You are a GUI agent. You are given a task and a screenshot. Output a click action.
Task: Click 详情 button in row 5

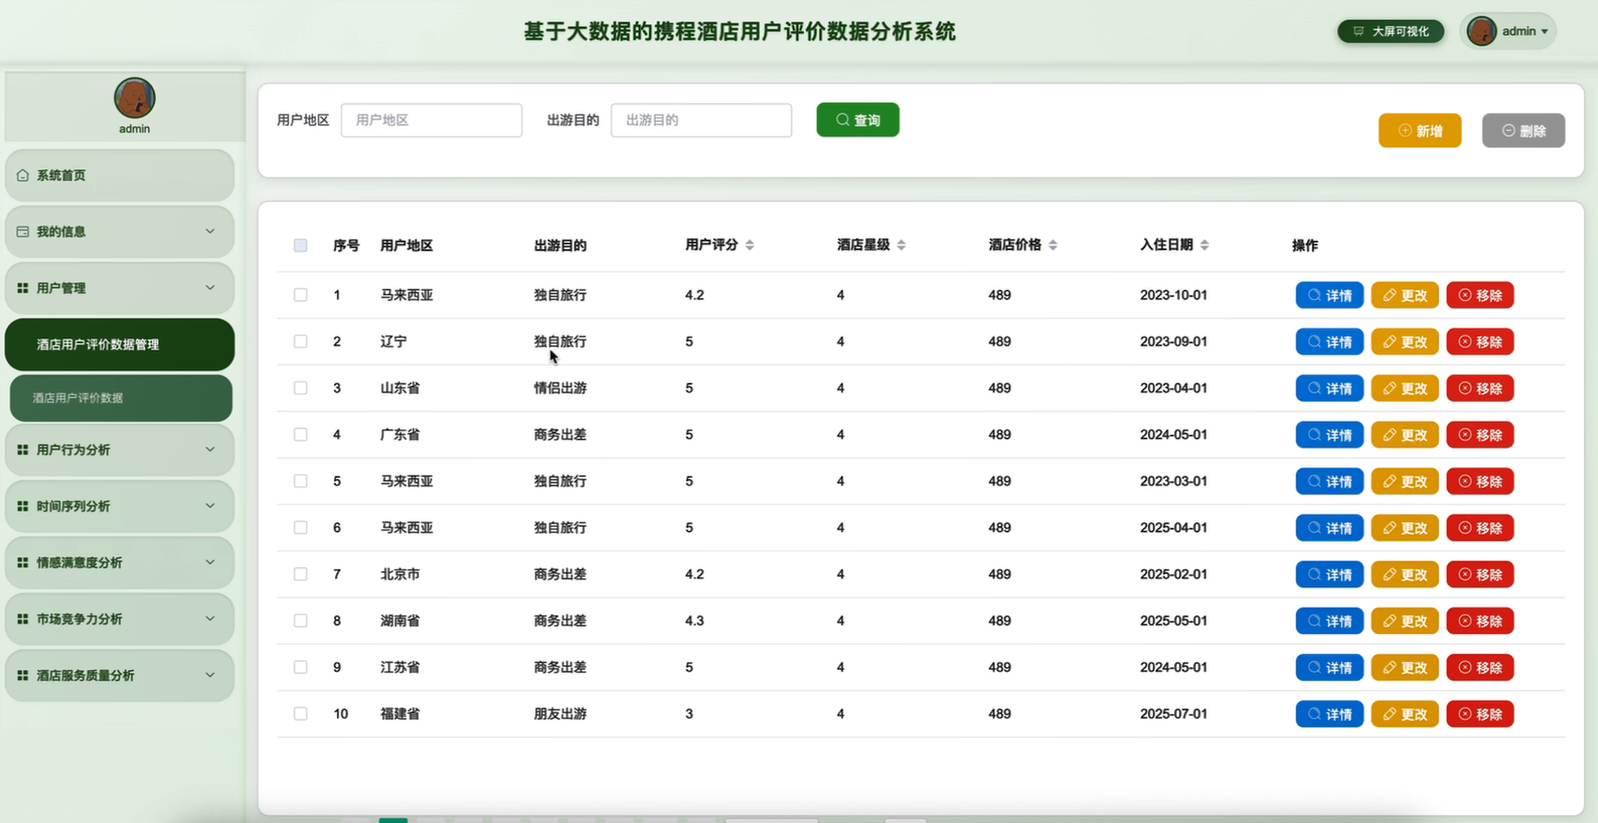point(1329,481)
